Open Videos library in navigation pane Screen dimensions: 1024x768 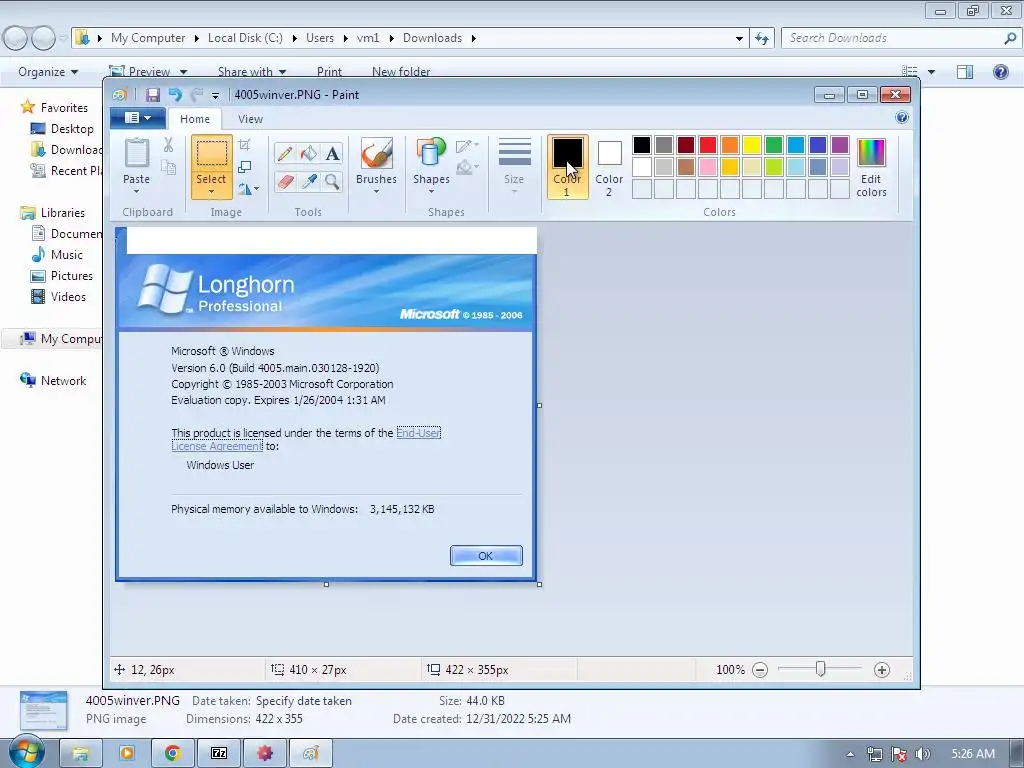(68, 296)
